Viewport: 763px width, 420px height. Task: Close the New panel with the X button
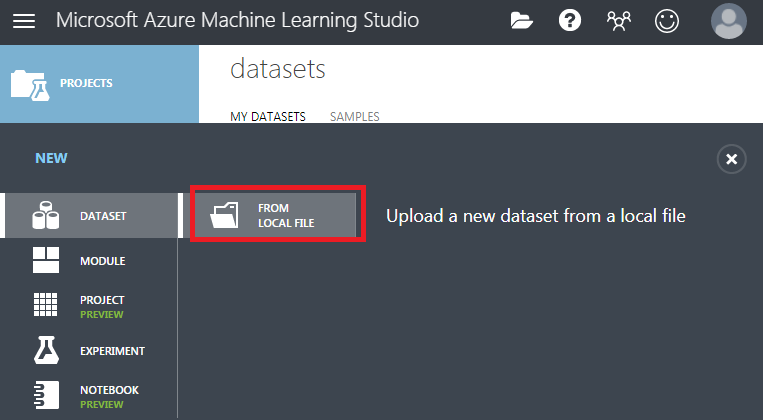point(731,159)
